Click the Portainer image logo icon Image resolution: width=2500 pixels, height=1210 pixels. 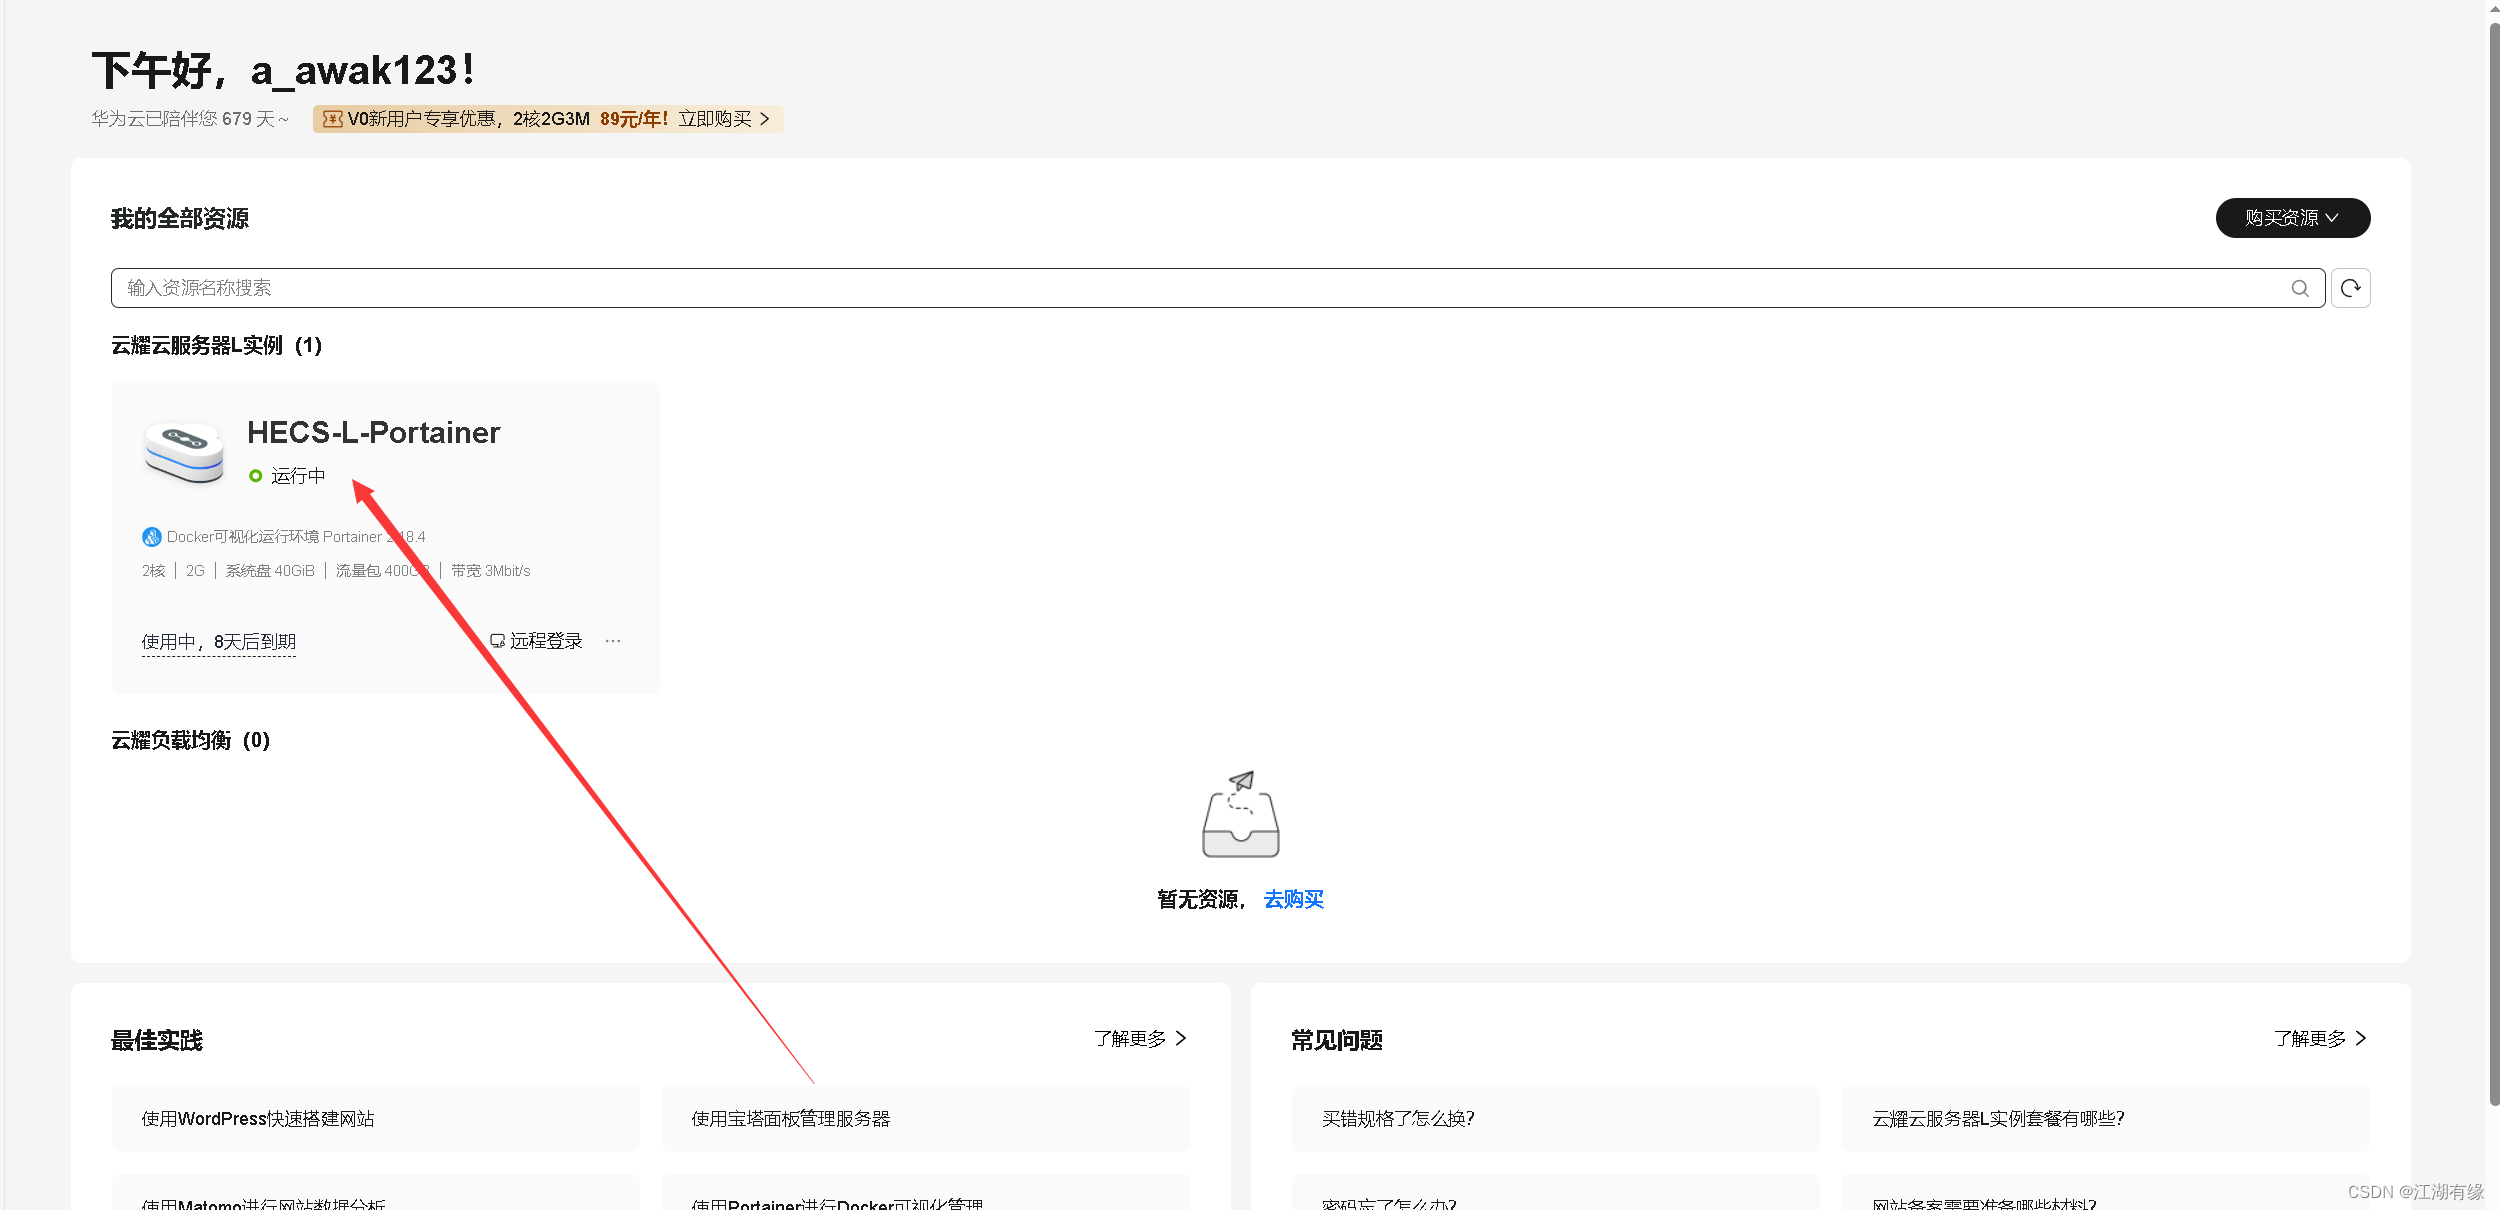coord(151,537)
